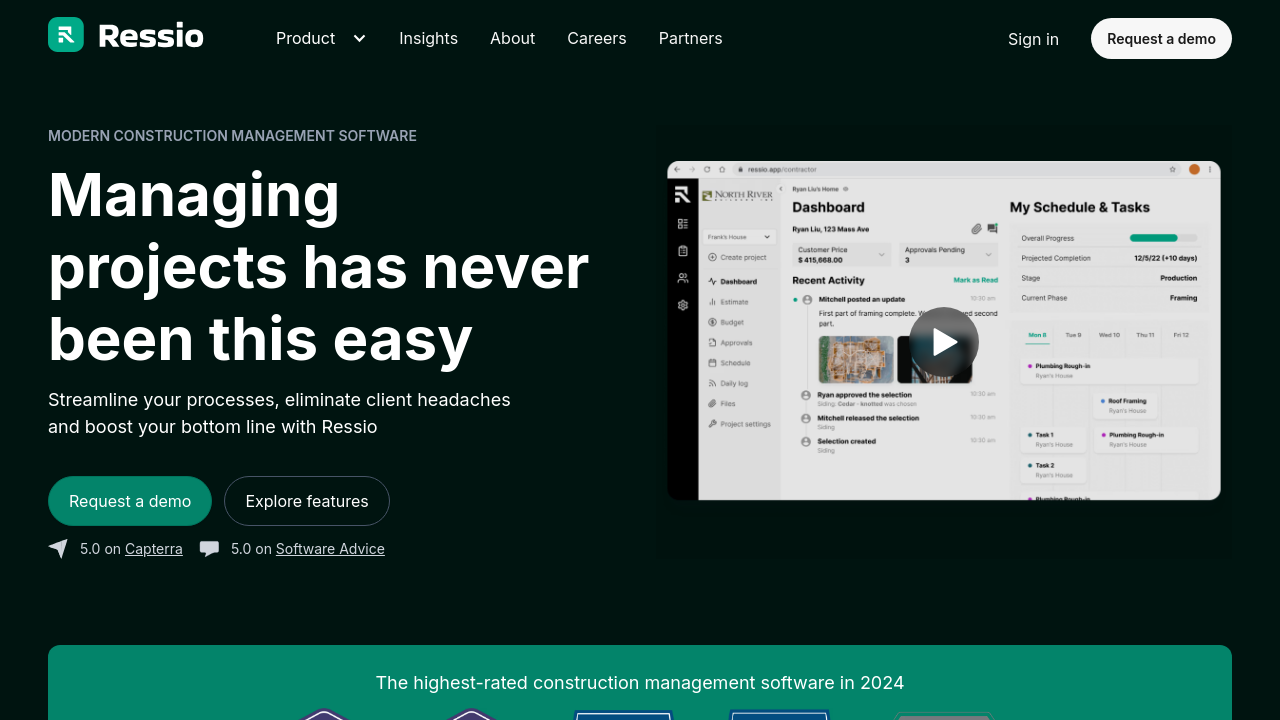The height and width of the screenshot is (720, 1280).
Task: Open the Insights nav item
Action: point(428,39)
